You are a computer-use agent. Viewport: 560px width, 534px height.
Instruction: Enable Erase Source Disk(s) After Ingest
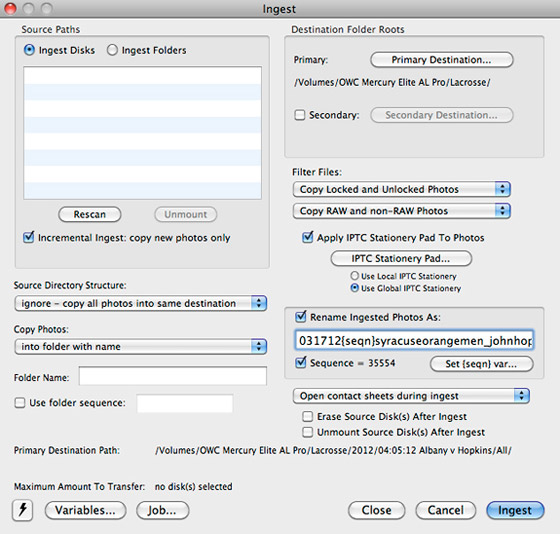[308, 416]
